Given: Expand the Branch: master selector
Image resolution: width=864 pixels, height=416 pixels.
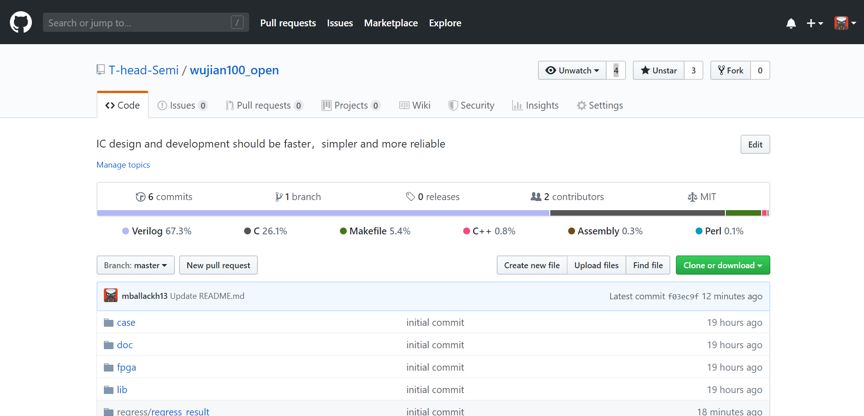Looking at the screenshot, I should coord(136,265).
